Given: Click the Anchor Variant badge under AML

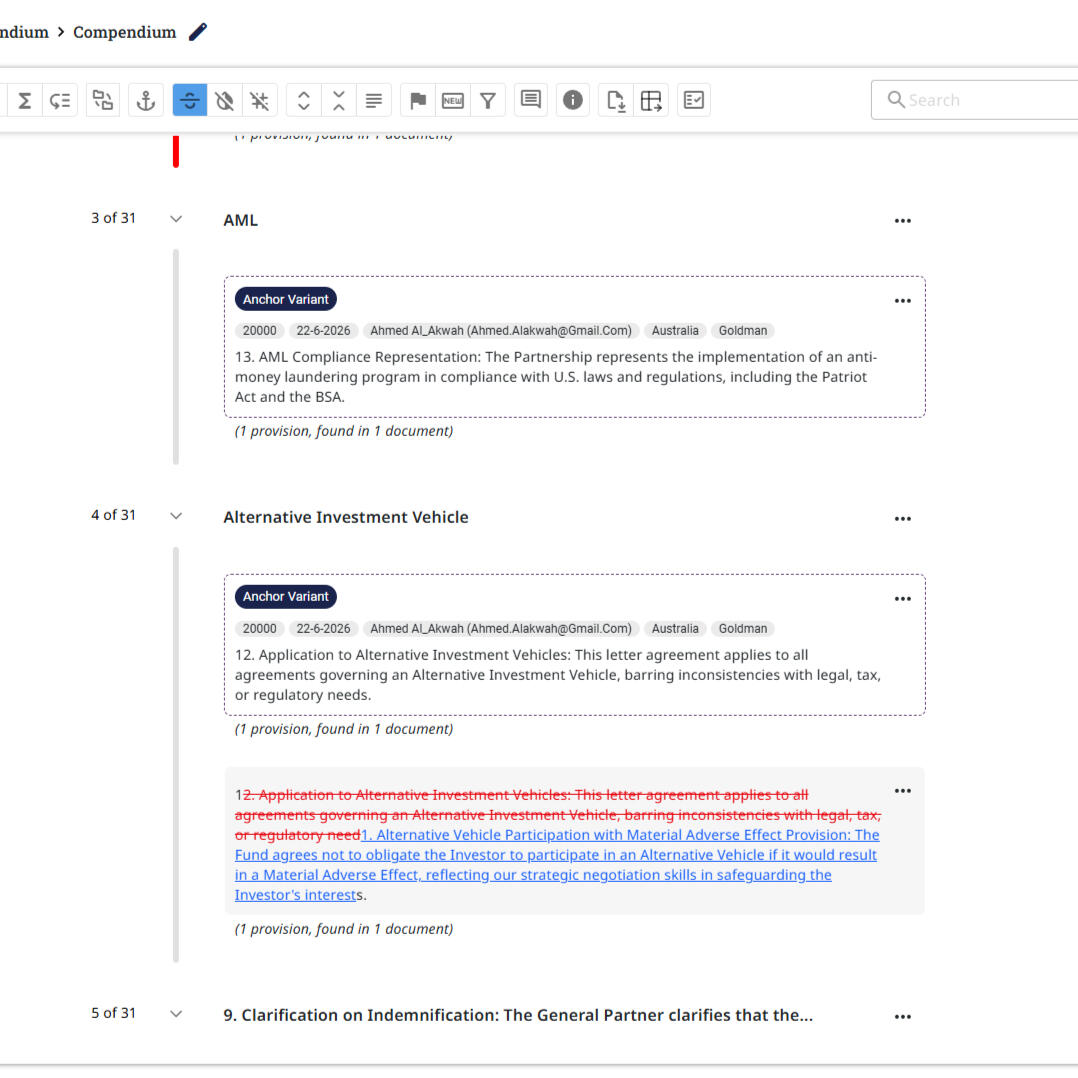Looking at the screenshot, I should [x=285, y=299].
